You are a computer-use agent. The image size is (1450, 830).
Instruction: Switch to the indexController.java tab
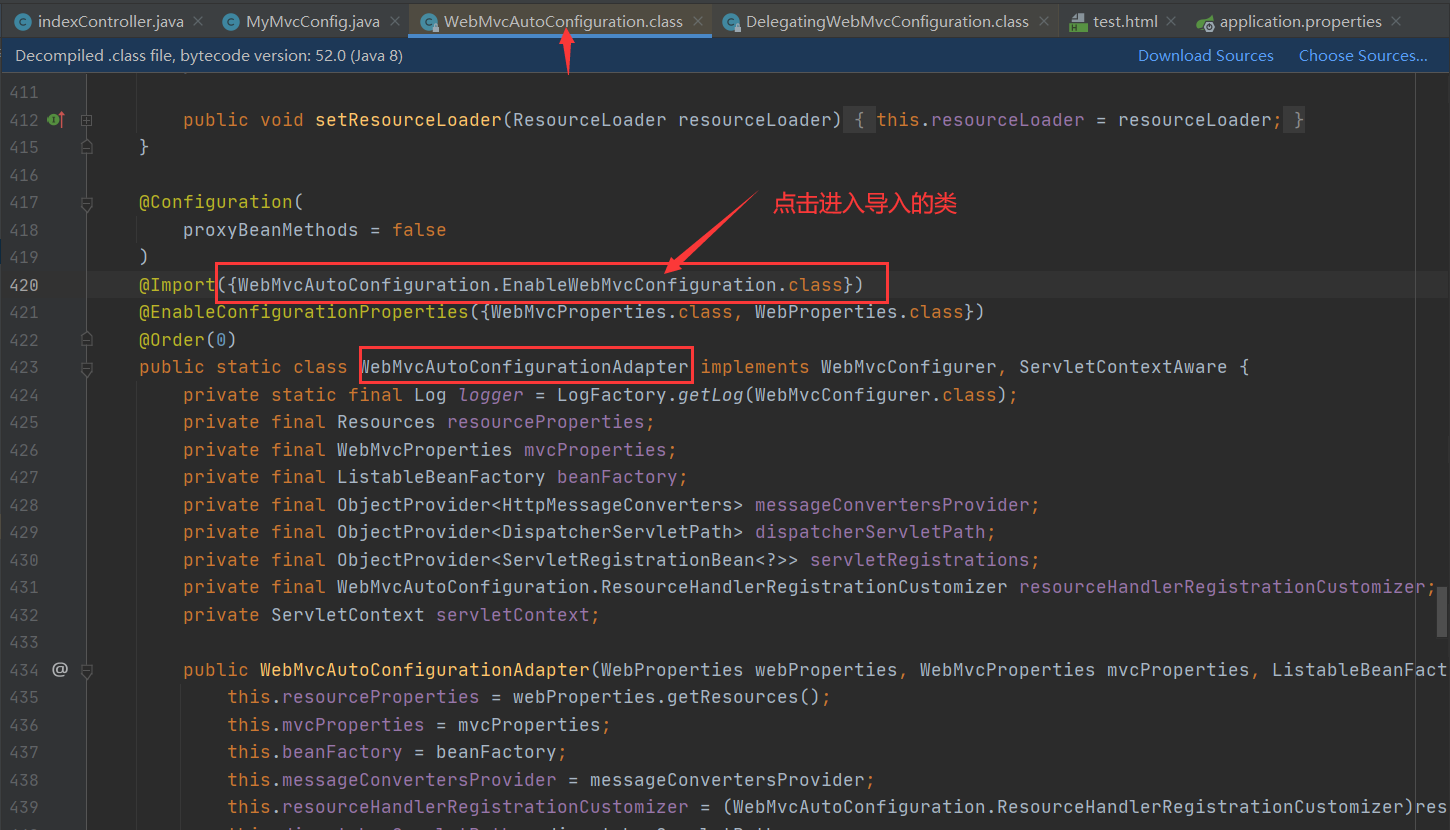click(110, 21)
